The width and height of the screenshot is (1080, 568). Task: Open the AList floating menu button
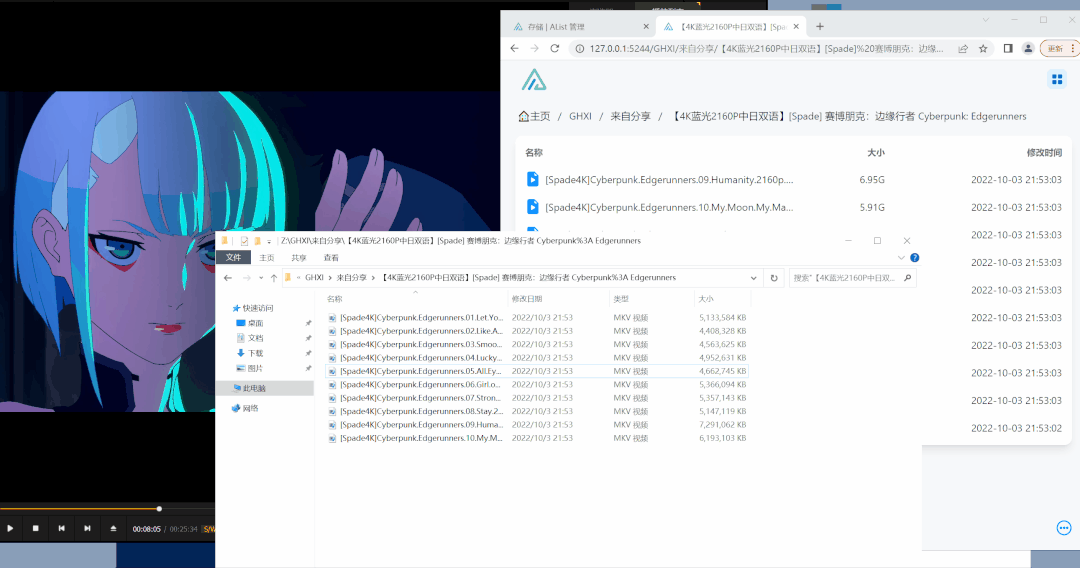(x=1063, y=528)
